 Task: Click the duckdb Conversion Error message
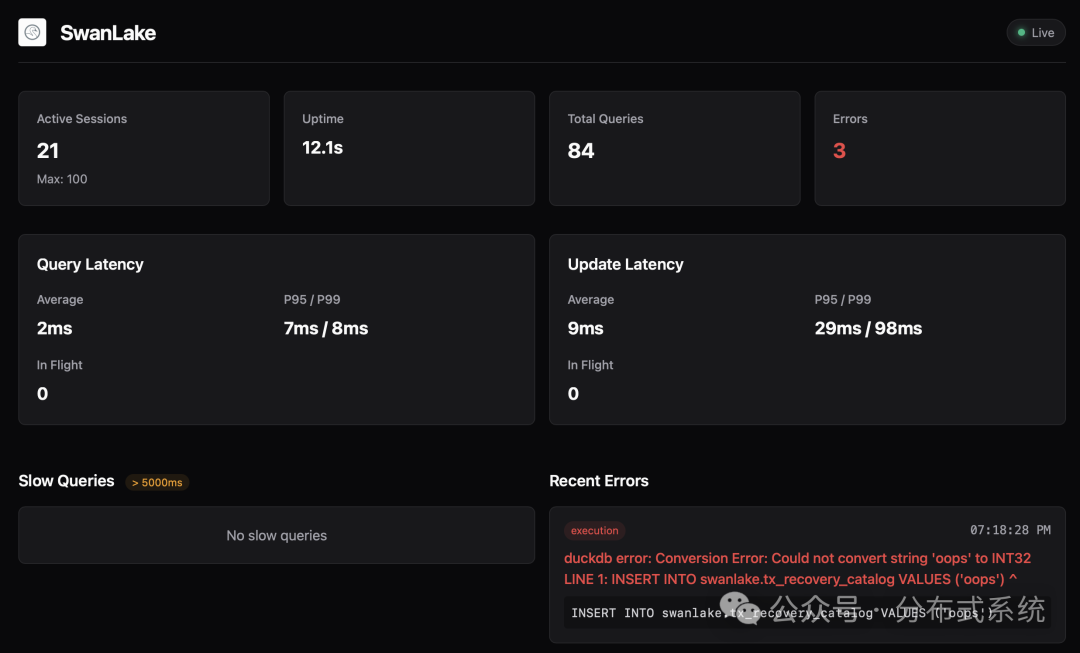tap(798, 568)
